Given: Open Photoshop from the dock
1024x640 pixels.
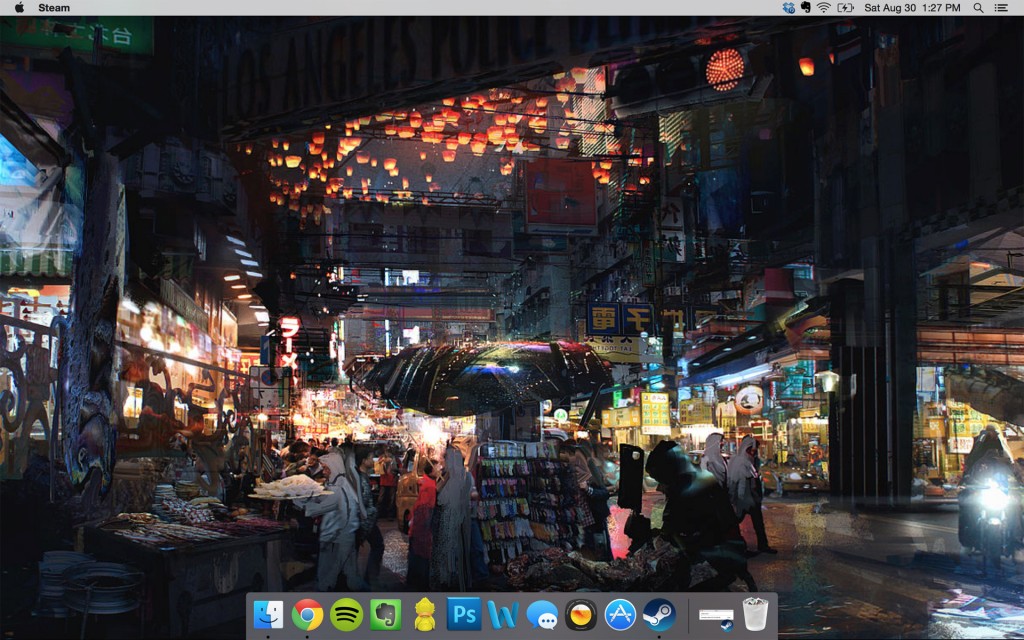Looking at the screenshot, I should point(464,615).
